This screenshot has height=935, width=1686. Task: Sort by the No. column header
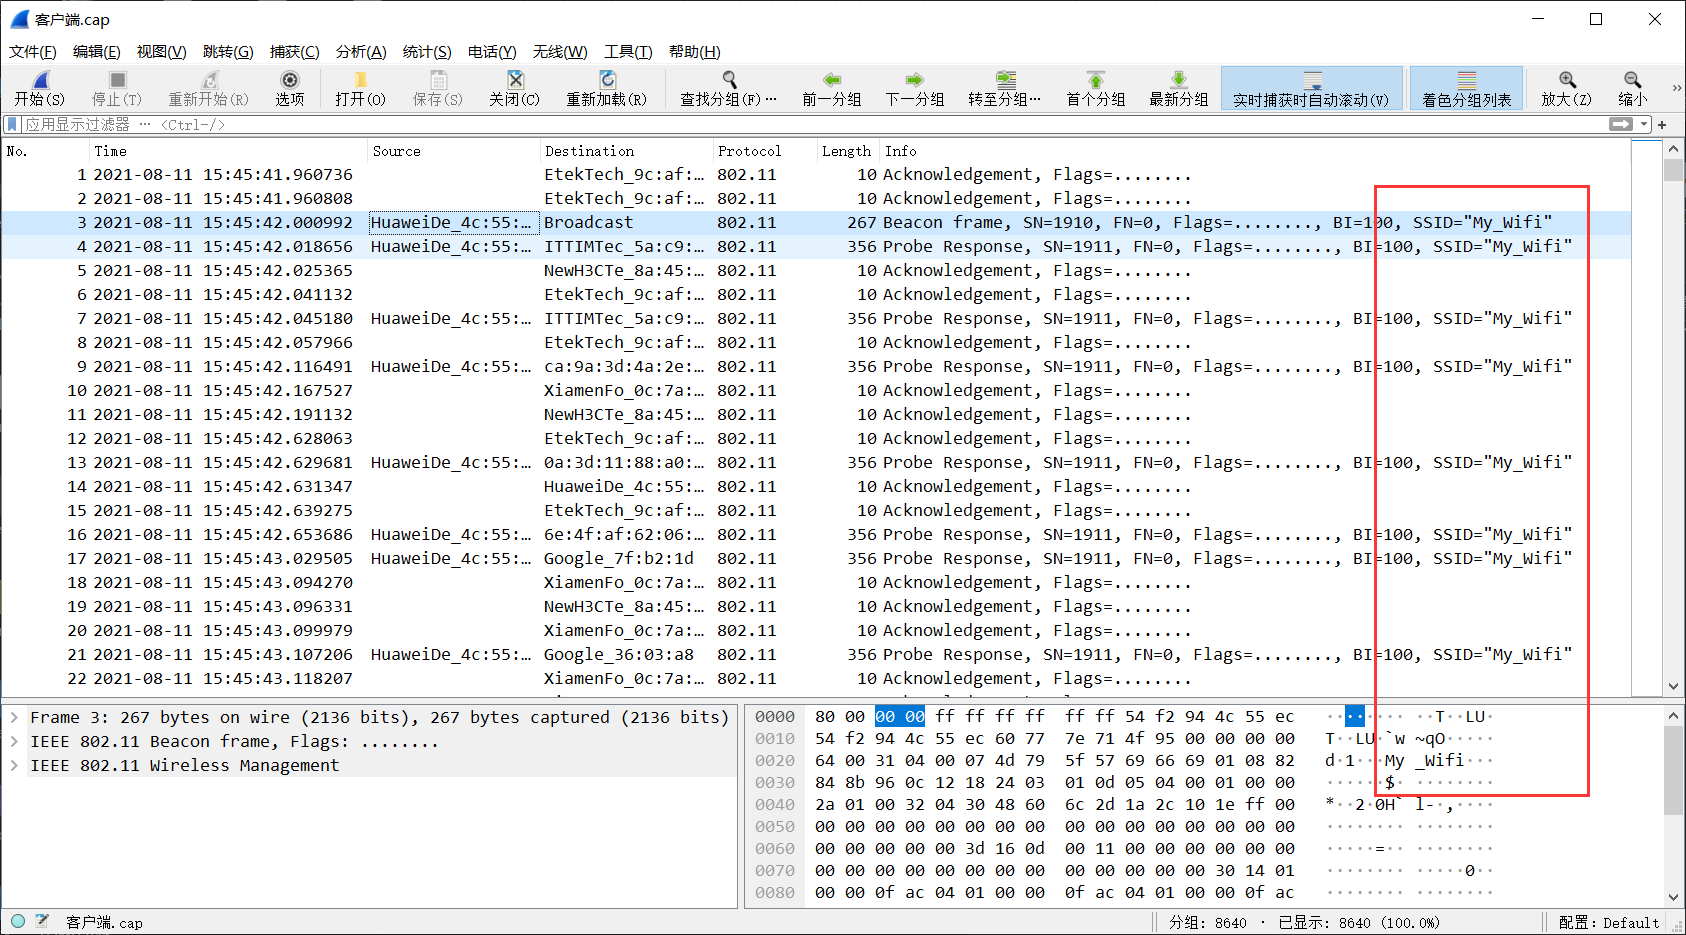(x=45, y=151)
